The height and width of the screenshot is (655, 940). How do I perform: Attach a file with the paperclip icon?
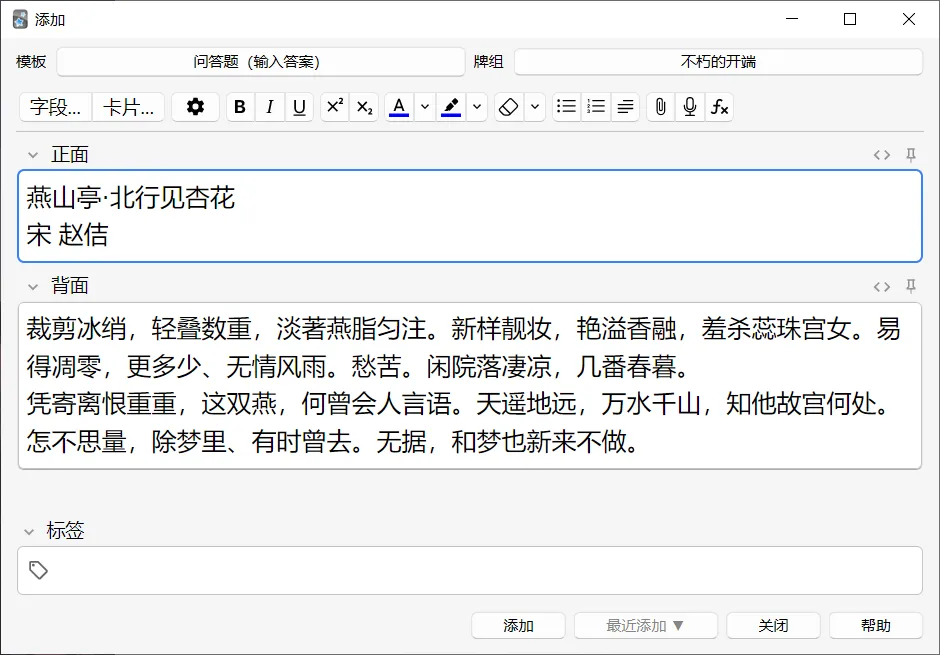[659, 107]
